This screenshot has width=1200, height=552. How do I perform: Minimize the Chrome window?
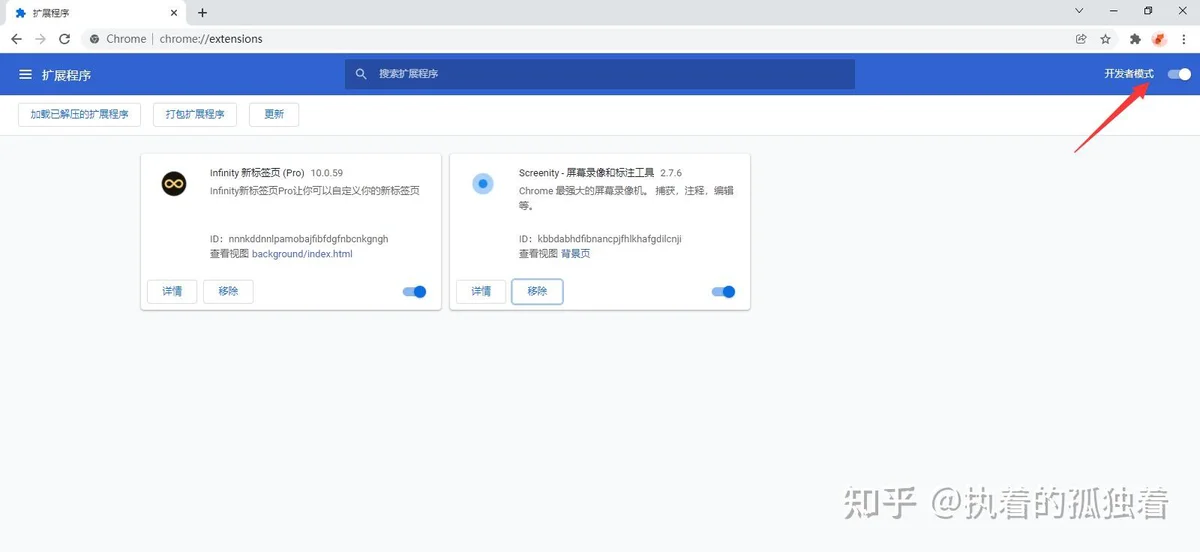point(1113,11)
